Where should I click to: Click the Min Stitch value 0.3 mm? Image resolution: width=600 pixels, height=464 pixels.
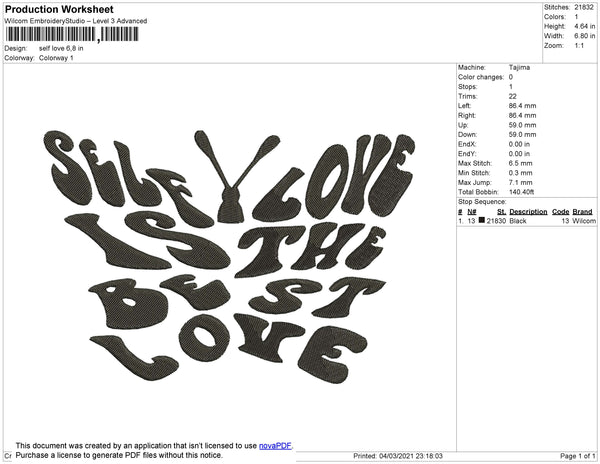[x=520, y=173]
